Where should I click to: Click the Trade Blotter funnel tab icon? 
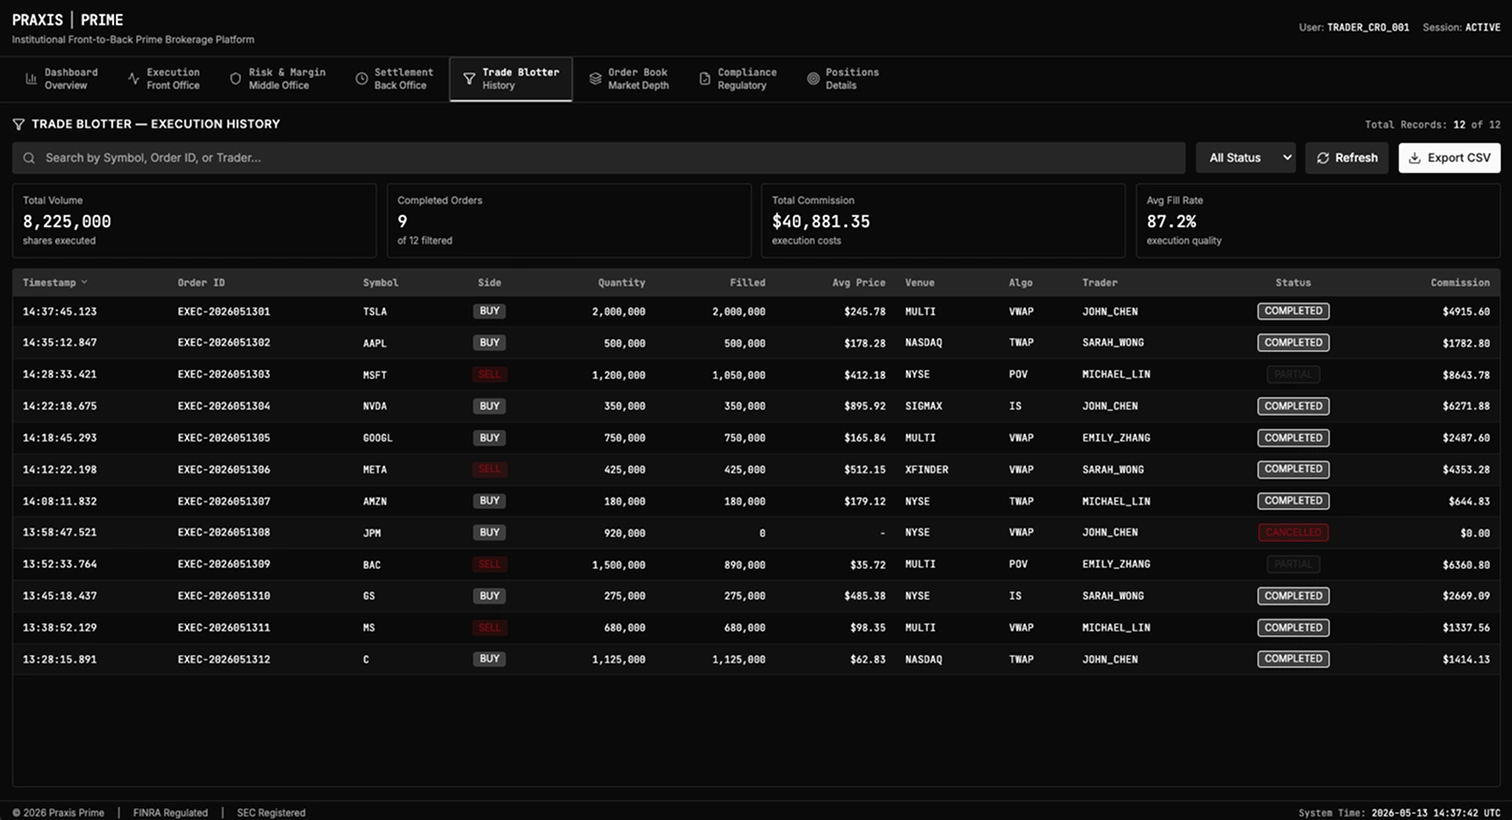469,79
